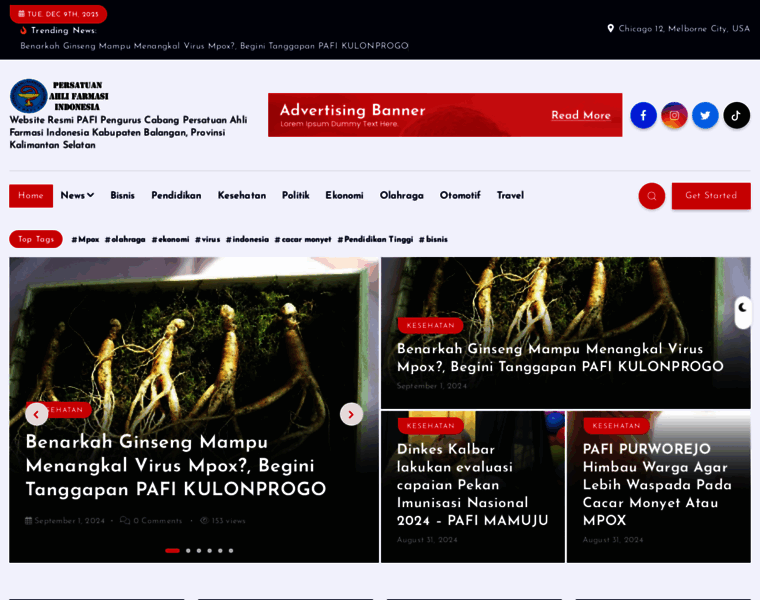This screenshot has height=600, width=760.
Task: Open the Facebook social icon
Action: pyautogui.click(x=643, y=115)
